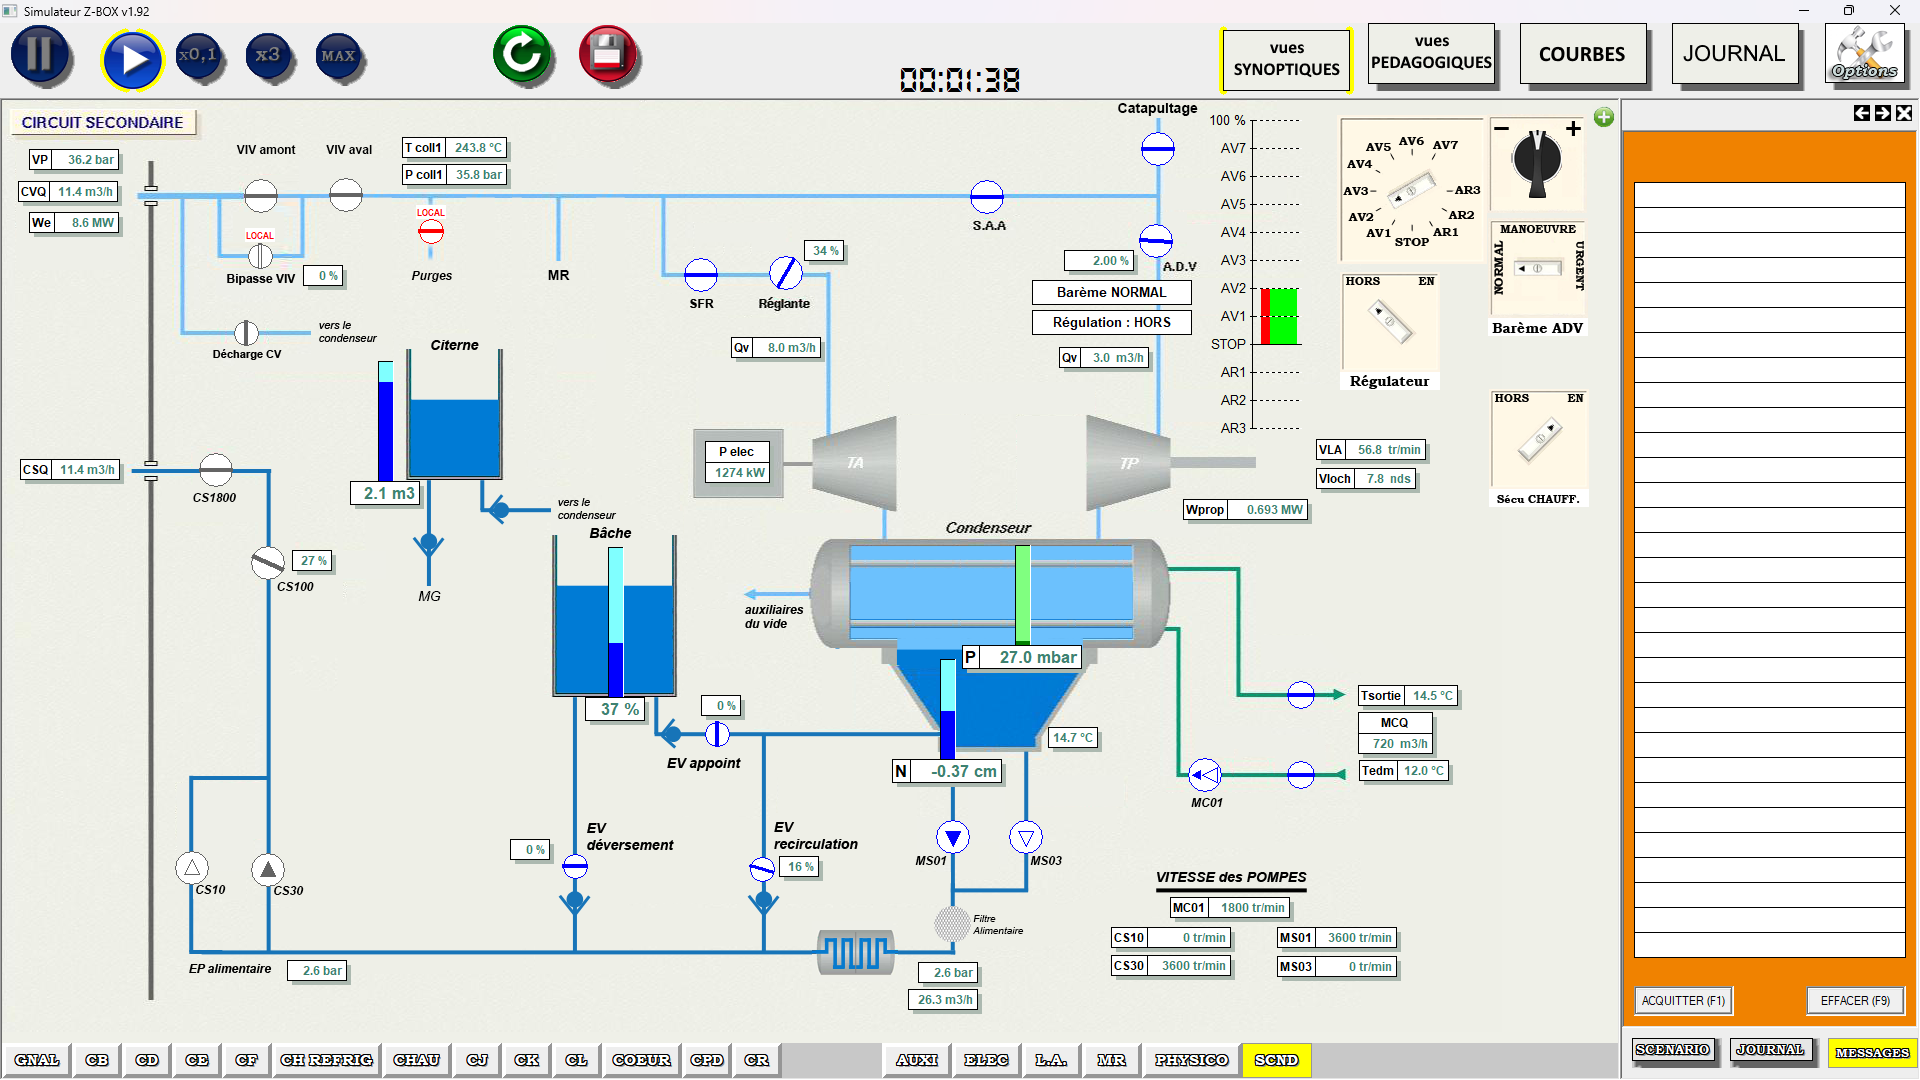Screen dimensions: 1920x1080
Task: Open the Options tools icon
Action: (x=1863, y=54)
